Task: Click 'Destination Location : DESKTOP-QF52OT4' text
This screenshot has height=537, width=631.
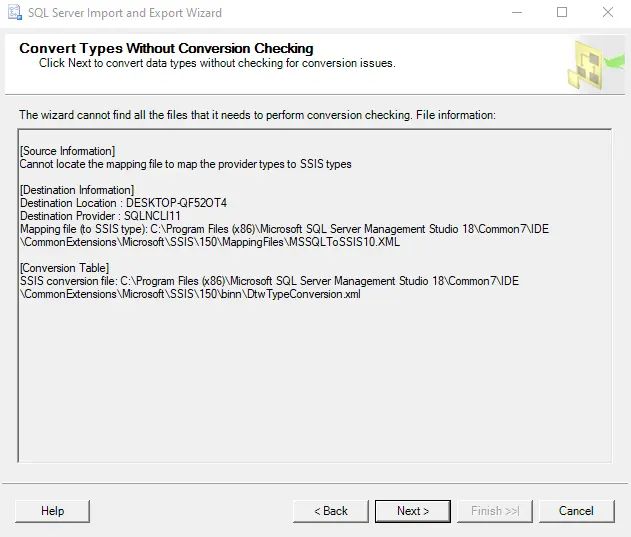Action: pos(124,203)
